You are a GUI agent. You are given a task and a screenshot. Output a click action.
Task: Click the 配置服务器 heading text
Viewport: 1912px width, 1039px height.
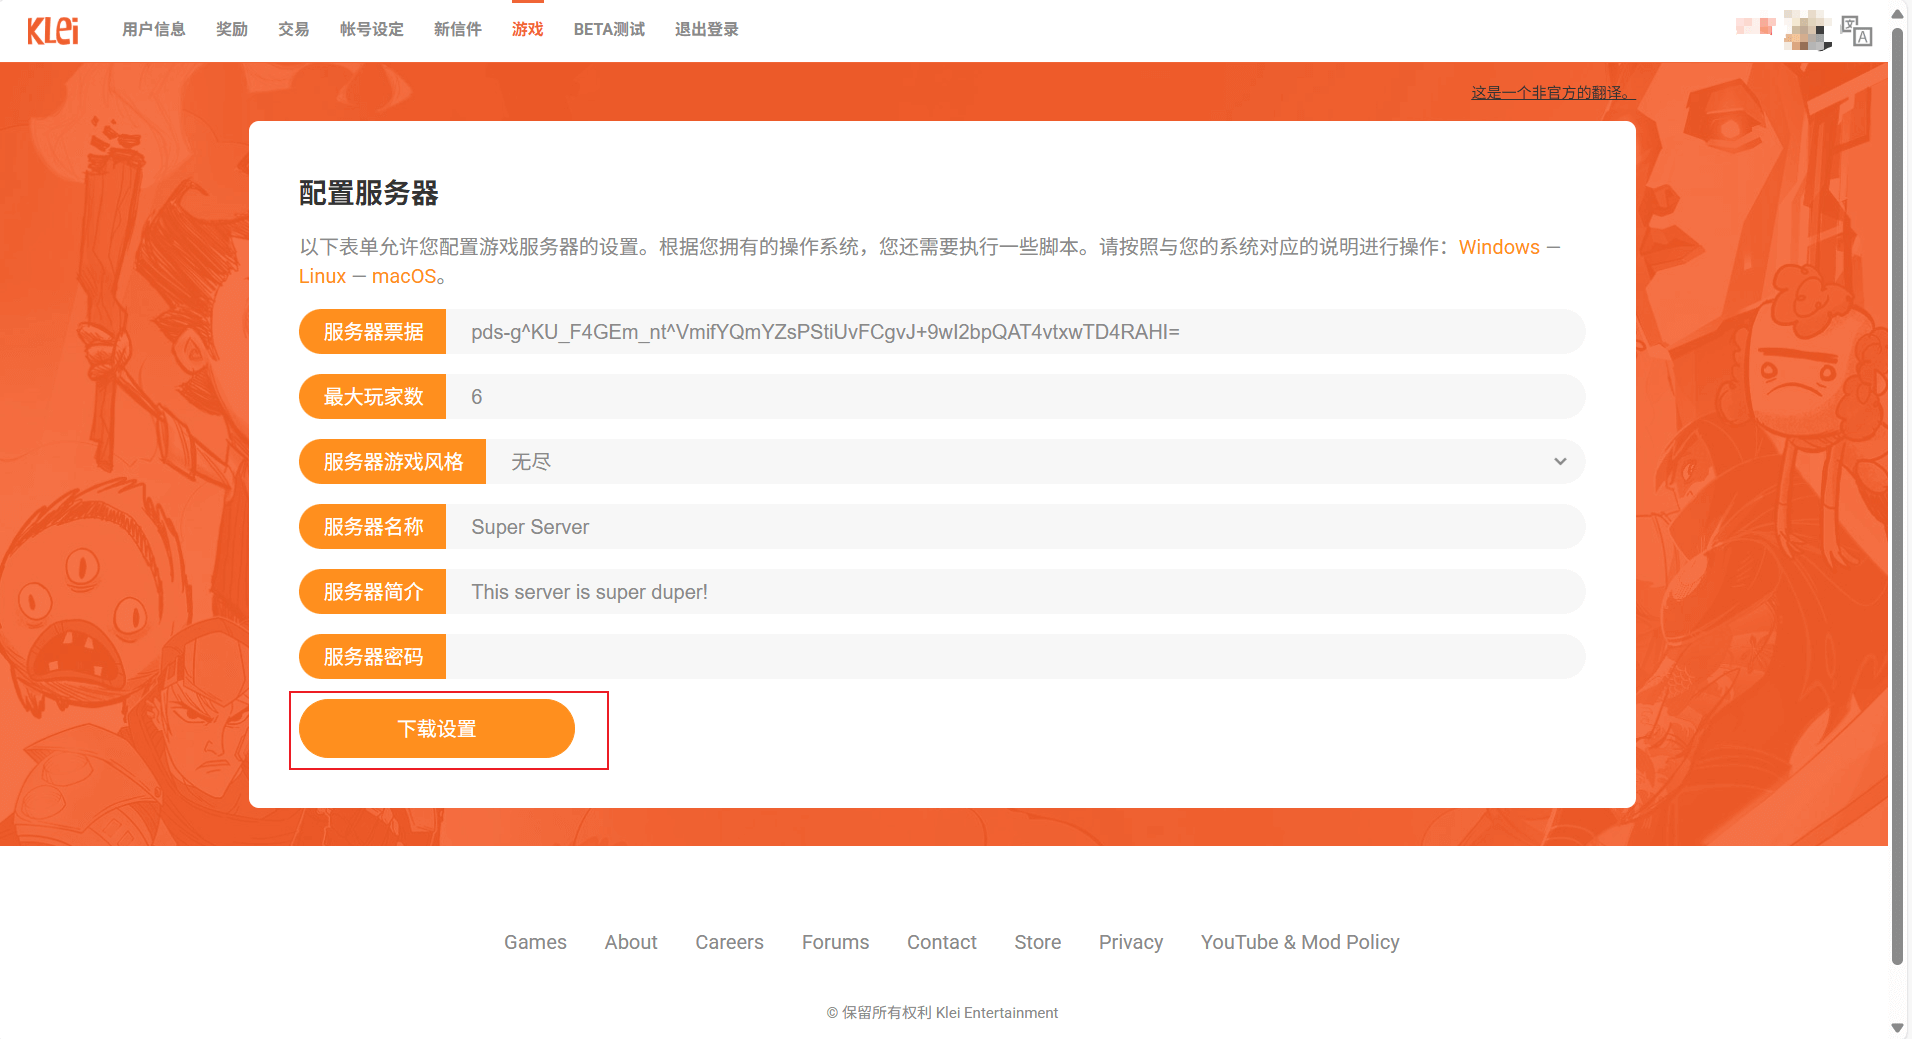coord(369,193)
